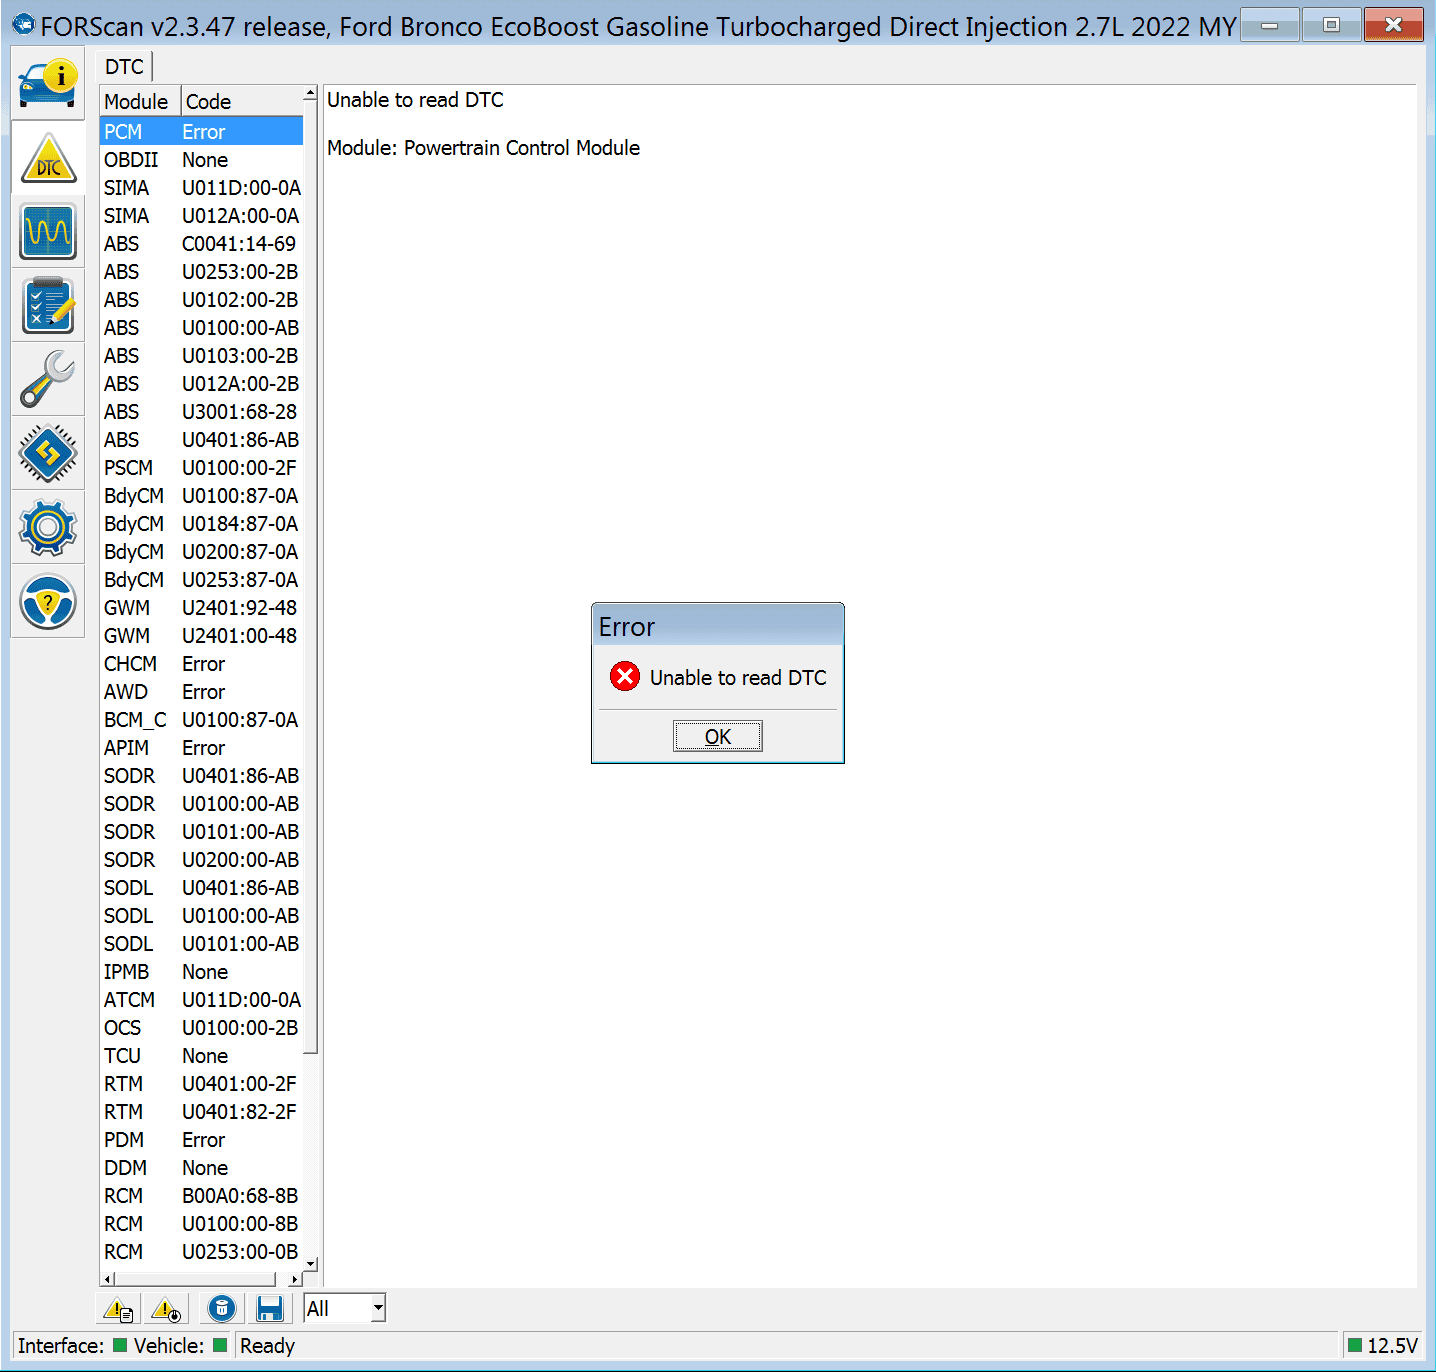Open the DTC trouble codes section
The image size is (1436, 1372).
(x=48, y=158)
